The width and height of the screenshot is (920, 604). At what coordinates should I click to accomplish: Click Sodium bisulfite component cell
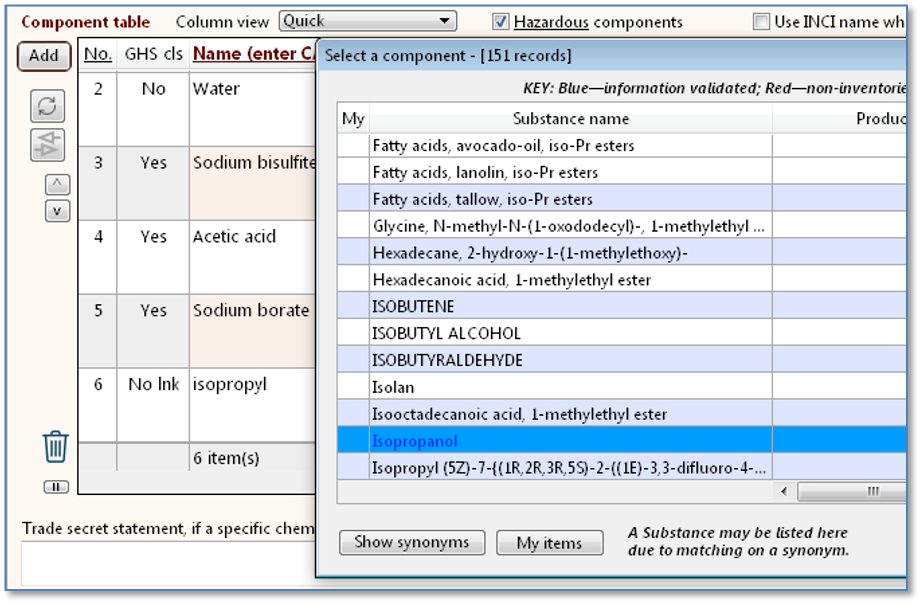pyautogui.click(x=252, y=183)
